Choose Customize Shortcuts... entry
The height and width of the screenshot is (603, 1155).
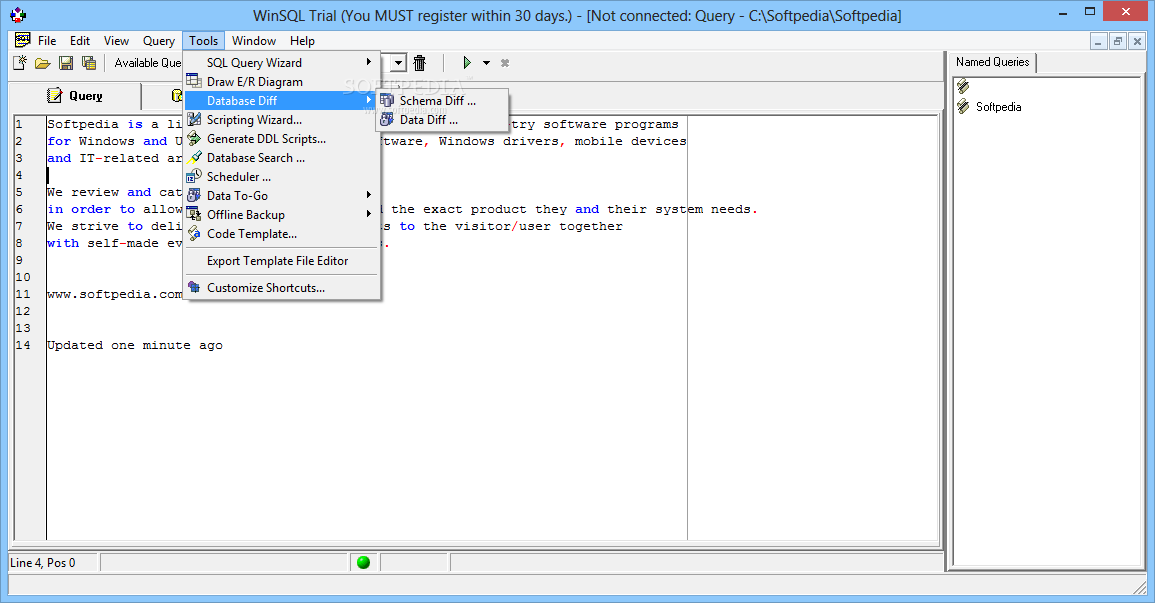(282, 288)
